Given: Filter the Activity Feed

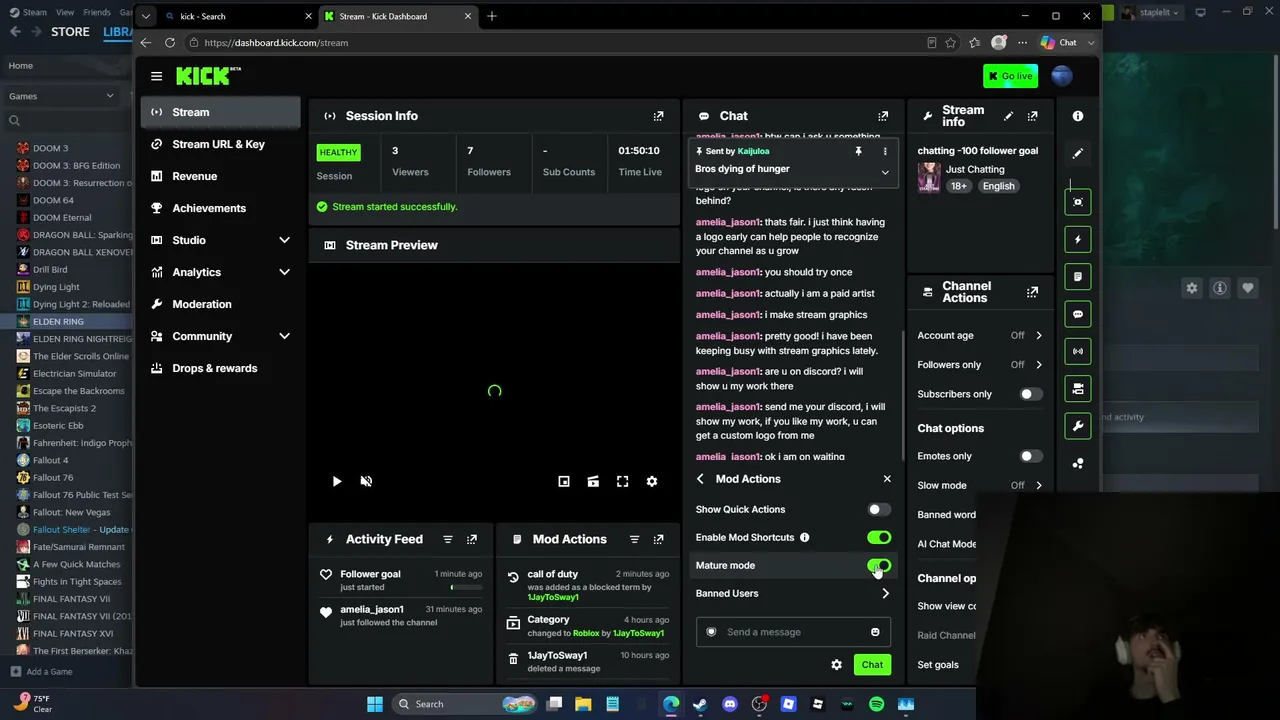Looking at the screenshot, I should tap(448, 539).
